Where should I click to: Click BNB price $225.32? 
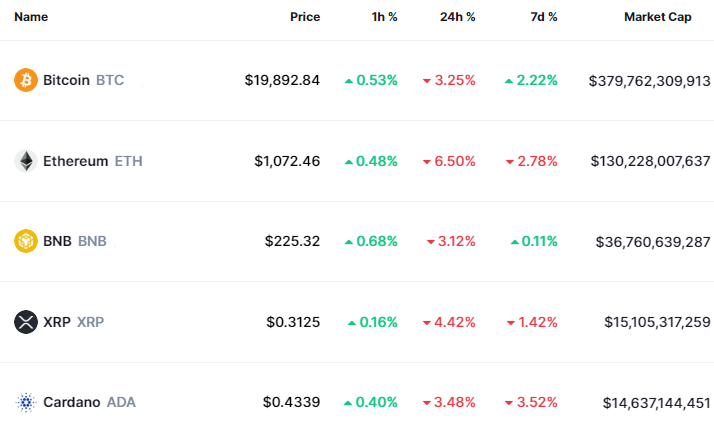pos(292,241)
